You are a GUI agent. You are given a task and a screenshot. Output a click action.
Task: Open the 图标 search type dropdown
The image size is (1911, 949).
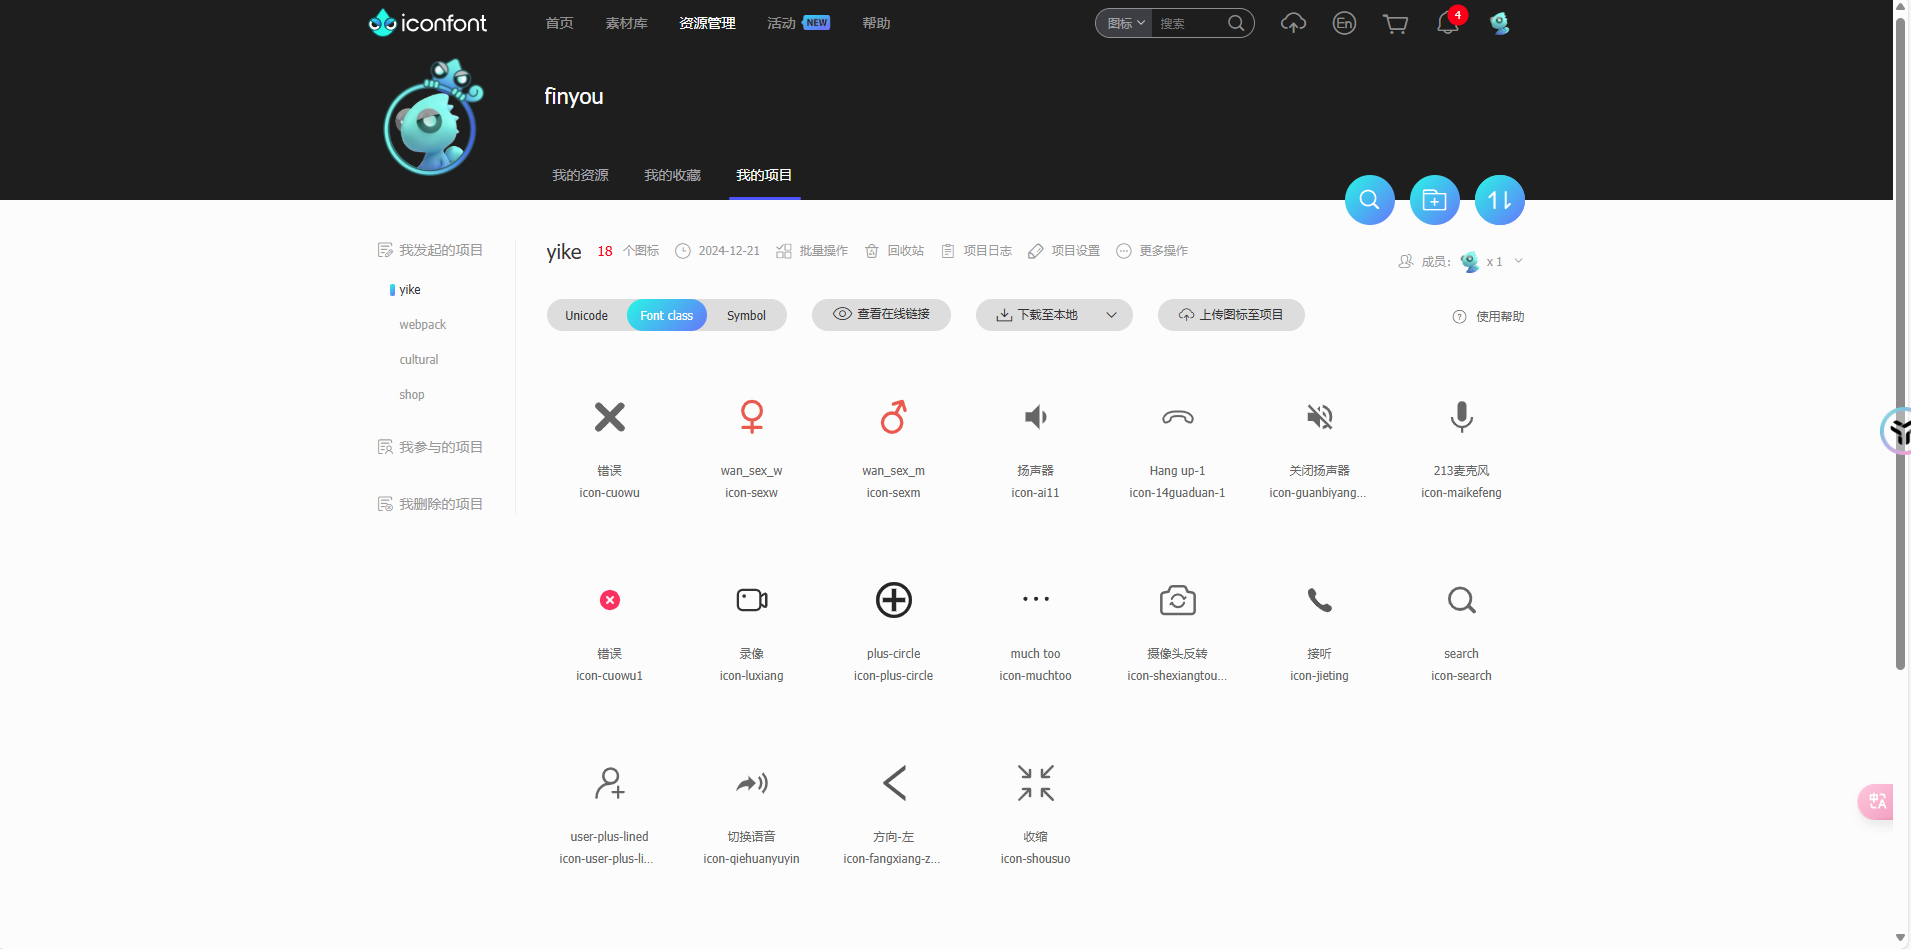[x=1125, y=23]
